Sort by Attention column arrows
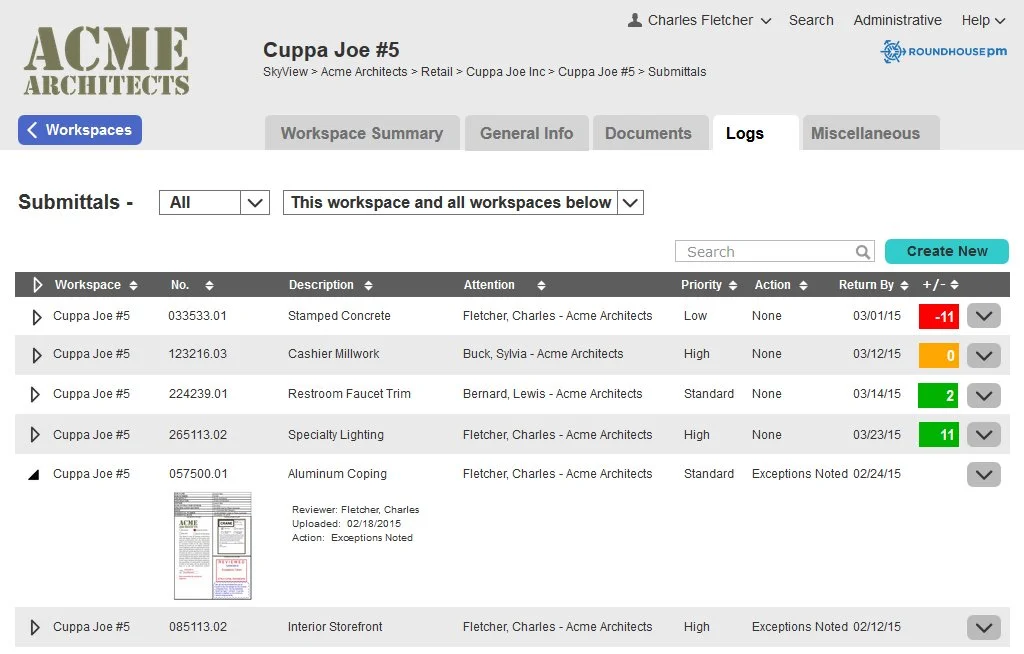Viewport: 1024px width, 654px height. (x=541, y=286)
